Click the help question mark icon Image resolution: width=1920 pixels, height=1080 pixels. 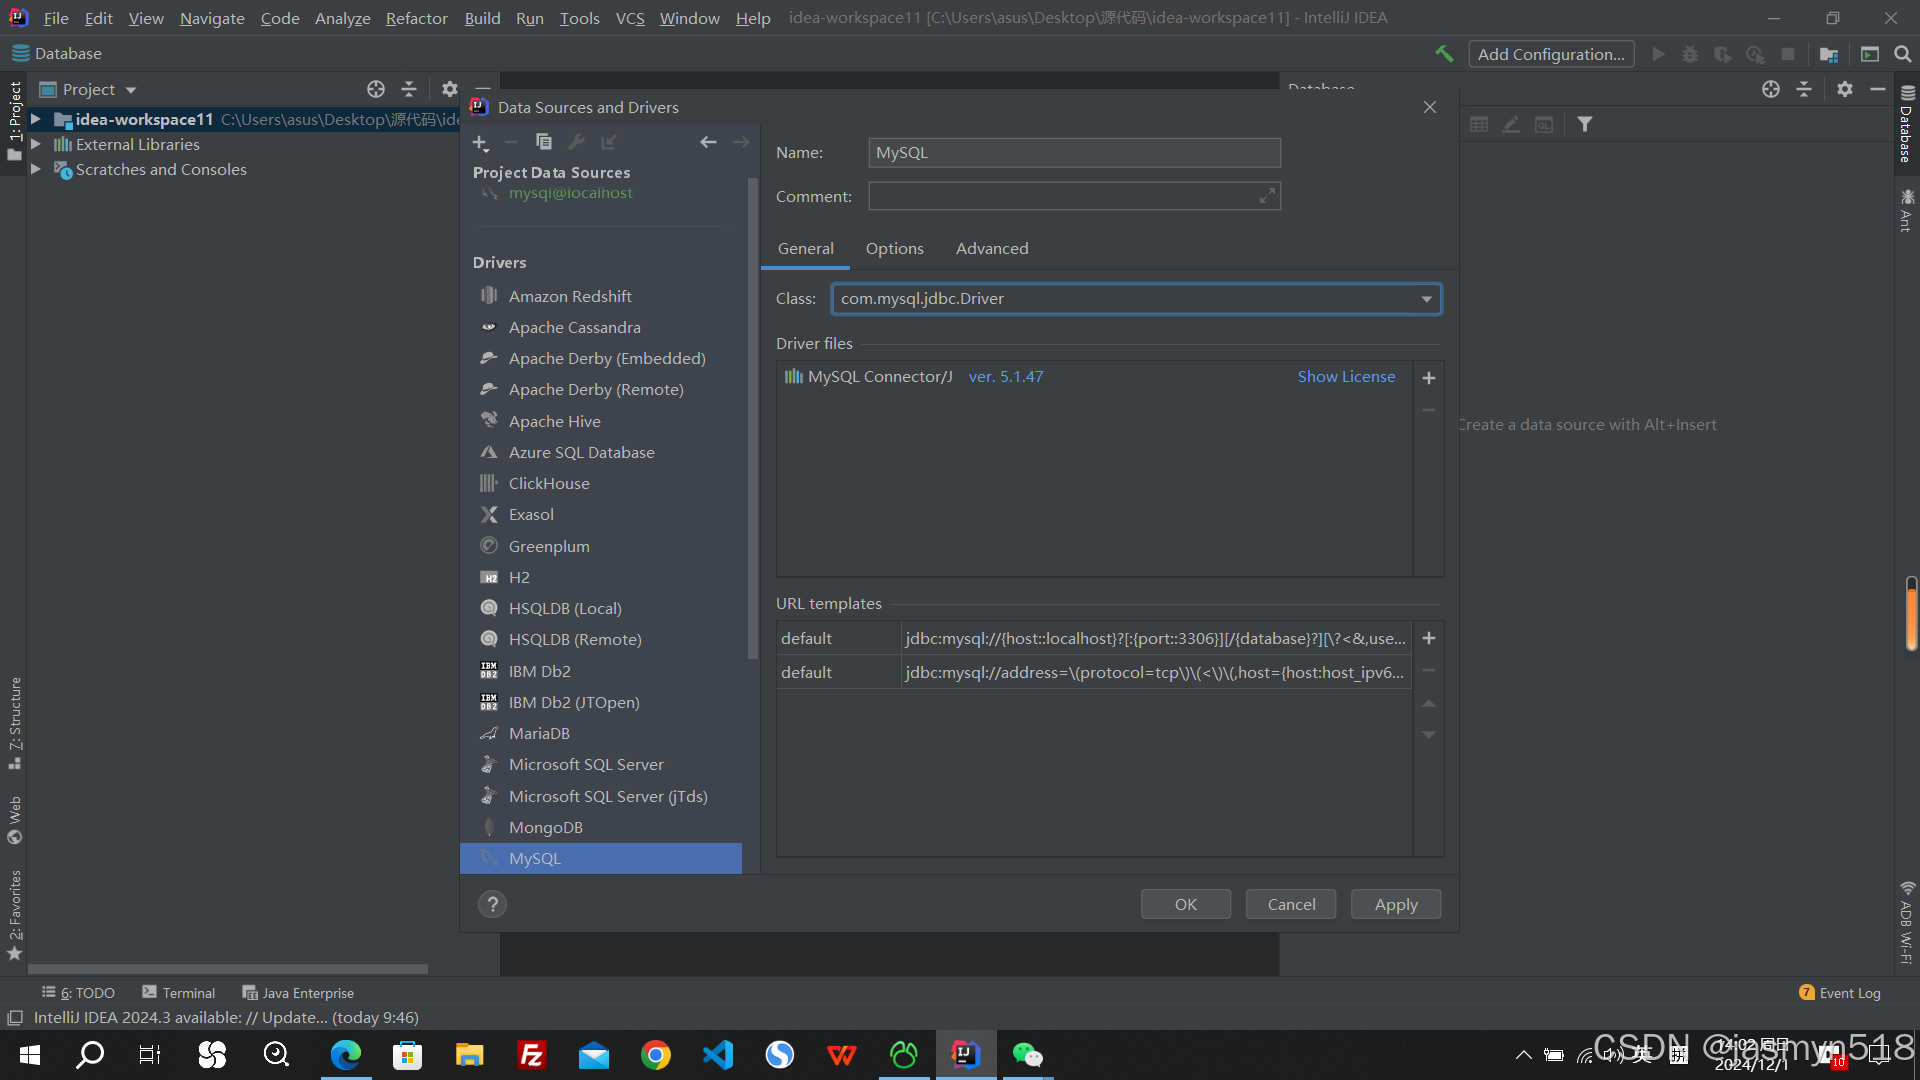(492, 904)
